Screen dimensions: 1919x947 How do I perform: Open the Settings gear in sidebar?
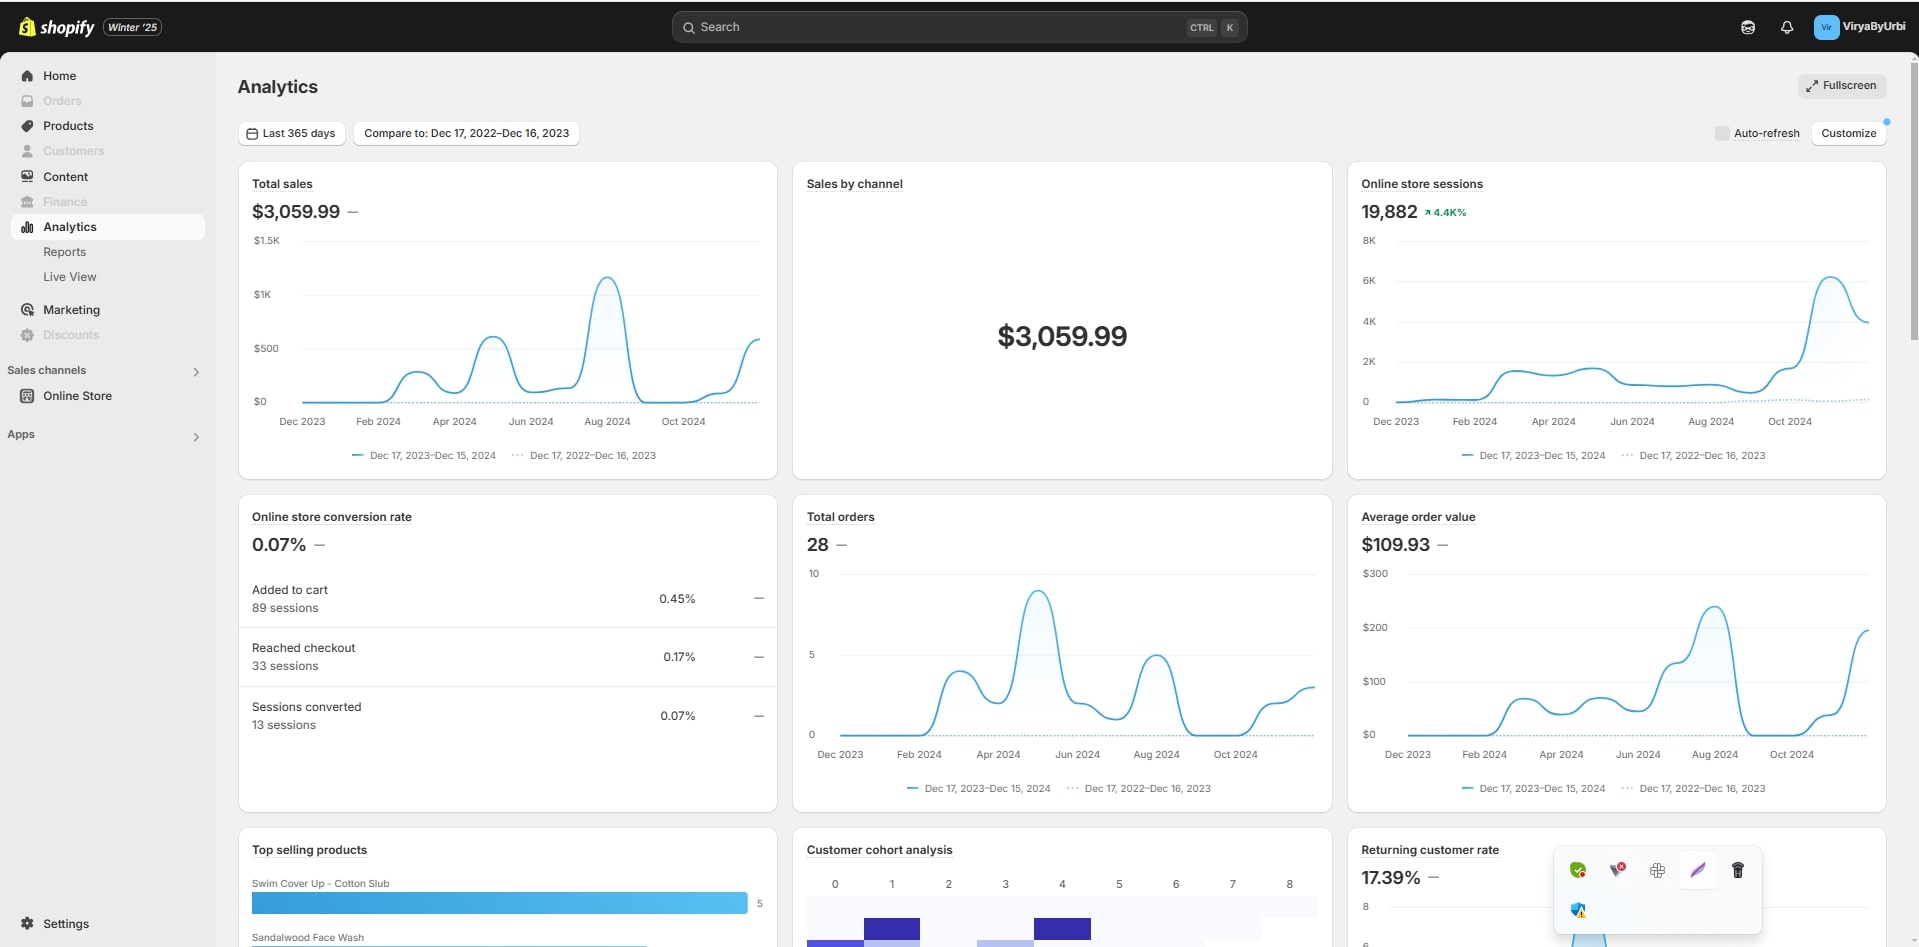[28, 923]
